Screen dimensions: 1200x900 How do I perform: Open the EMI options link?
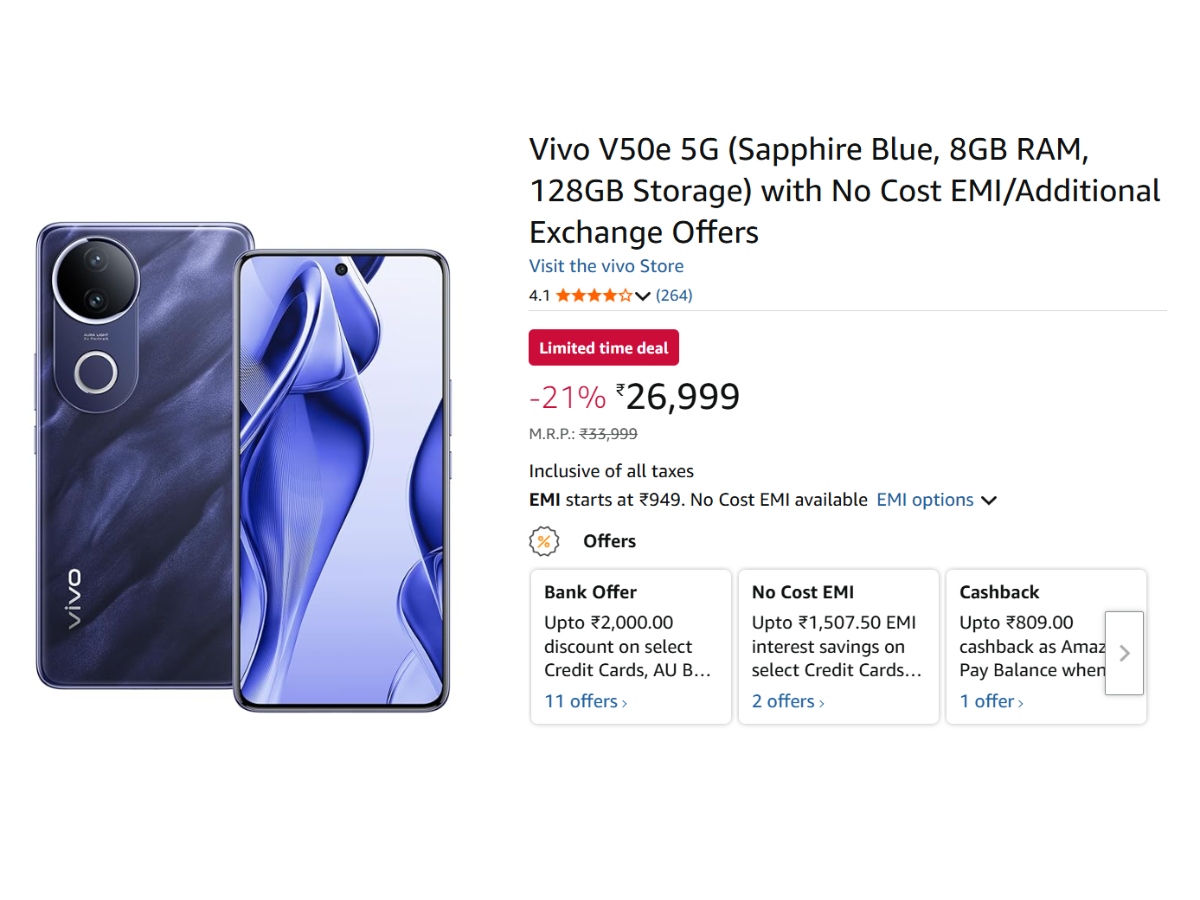(x=925, y=500)
